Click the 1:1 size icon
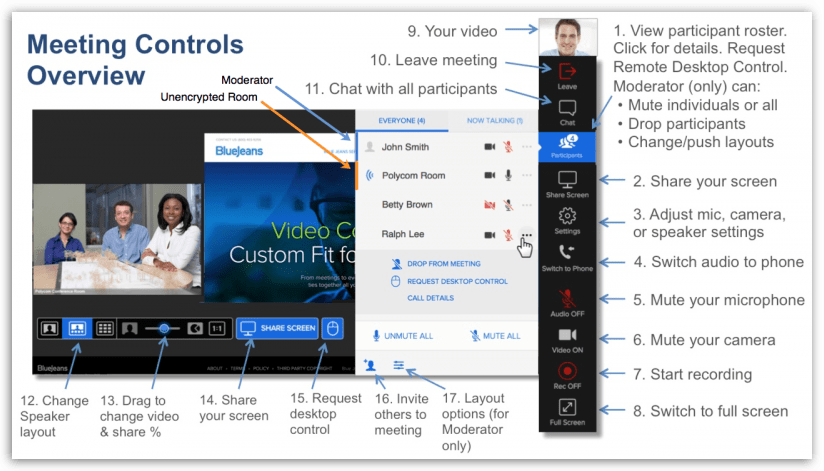Viewport: 824px width, 471px height. [x=217, y=329]
